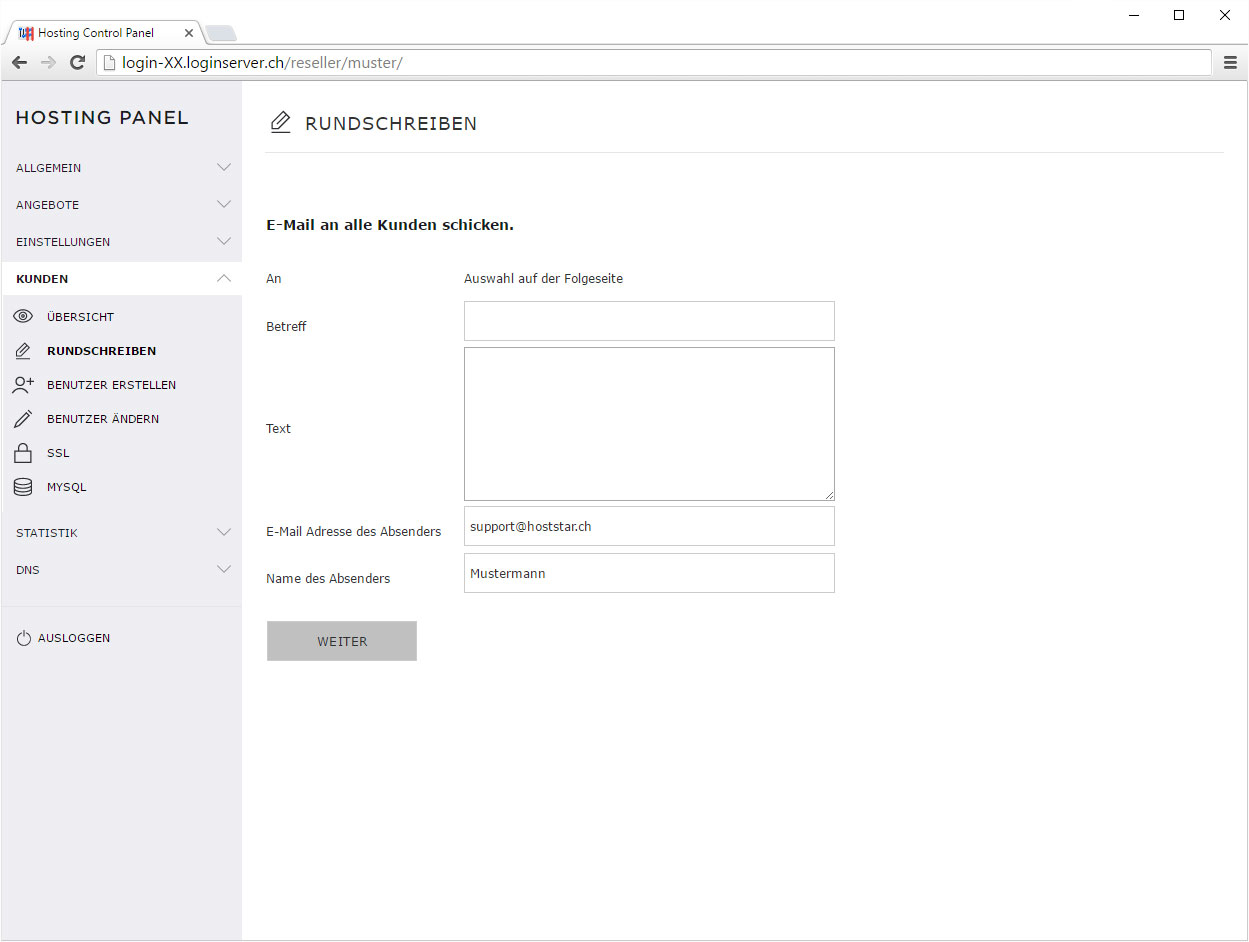Expand the Statistik section chevron
This screenshot has width=1249, height=942.
tap(224, 533)
